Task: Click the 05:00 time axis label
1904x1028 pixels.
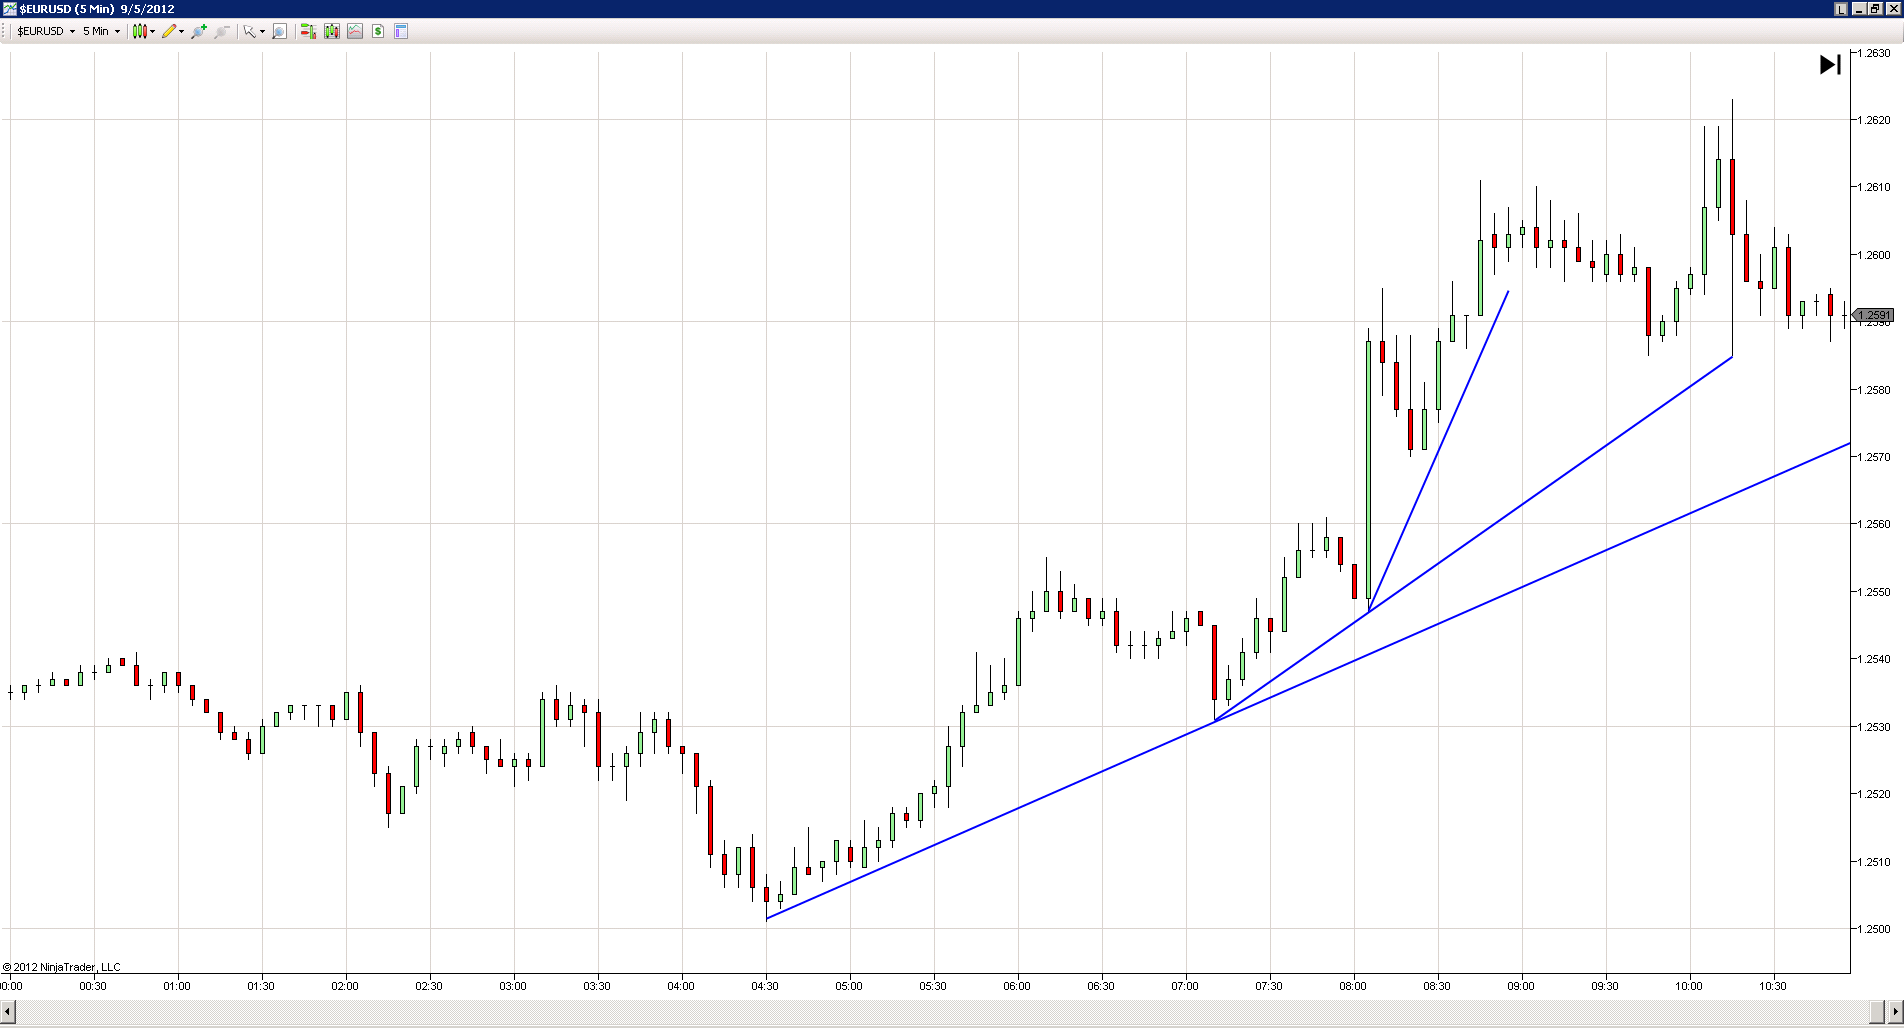Action: pos(849,986)
